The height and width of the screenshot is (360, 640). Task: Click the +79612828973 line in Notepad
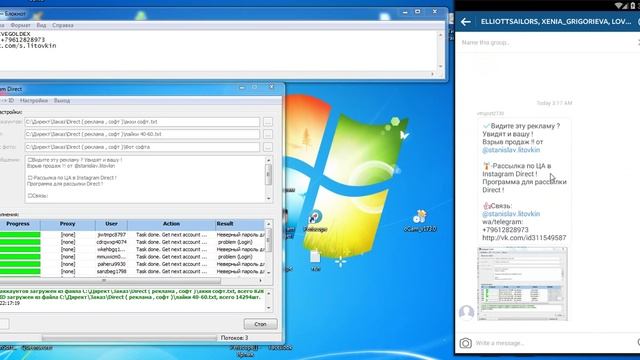(22, 40)
